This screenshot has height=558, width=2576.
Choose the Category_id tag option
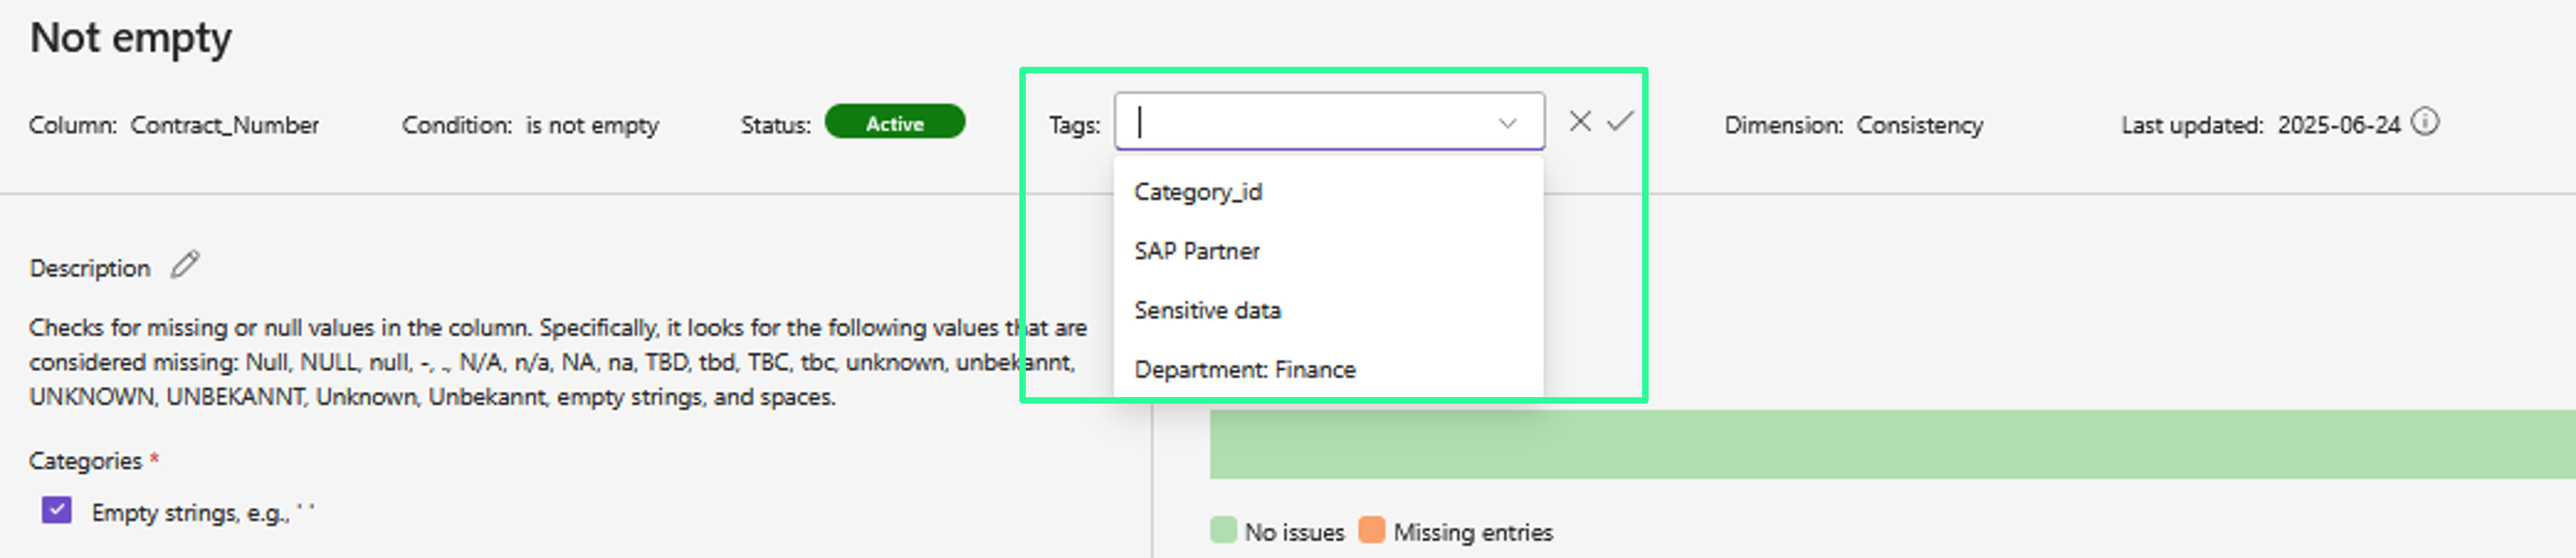(1198, 192)
